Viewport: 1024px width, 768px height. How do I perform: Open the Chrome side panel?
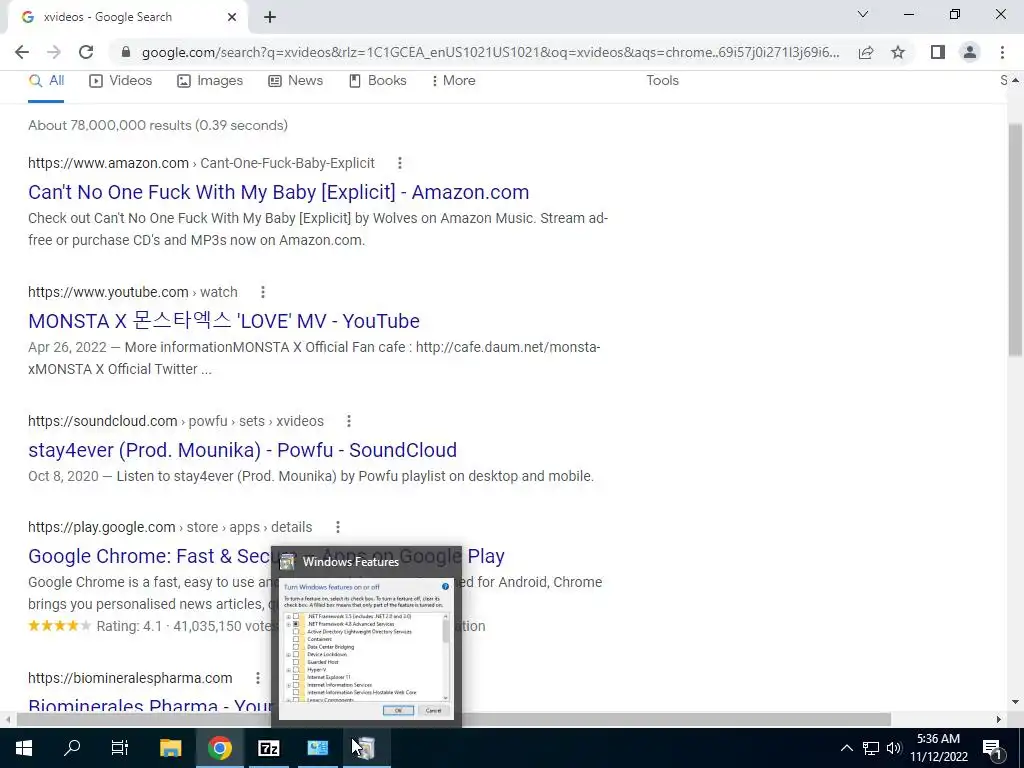(x=938, y=52)
